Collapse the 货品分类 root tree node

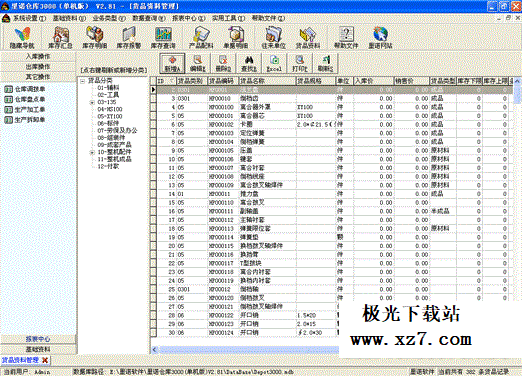coord(83,81)
